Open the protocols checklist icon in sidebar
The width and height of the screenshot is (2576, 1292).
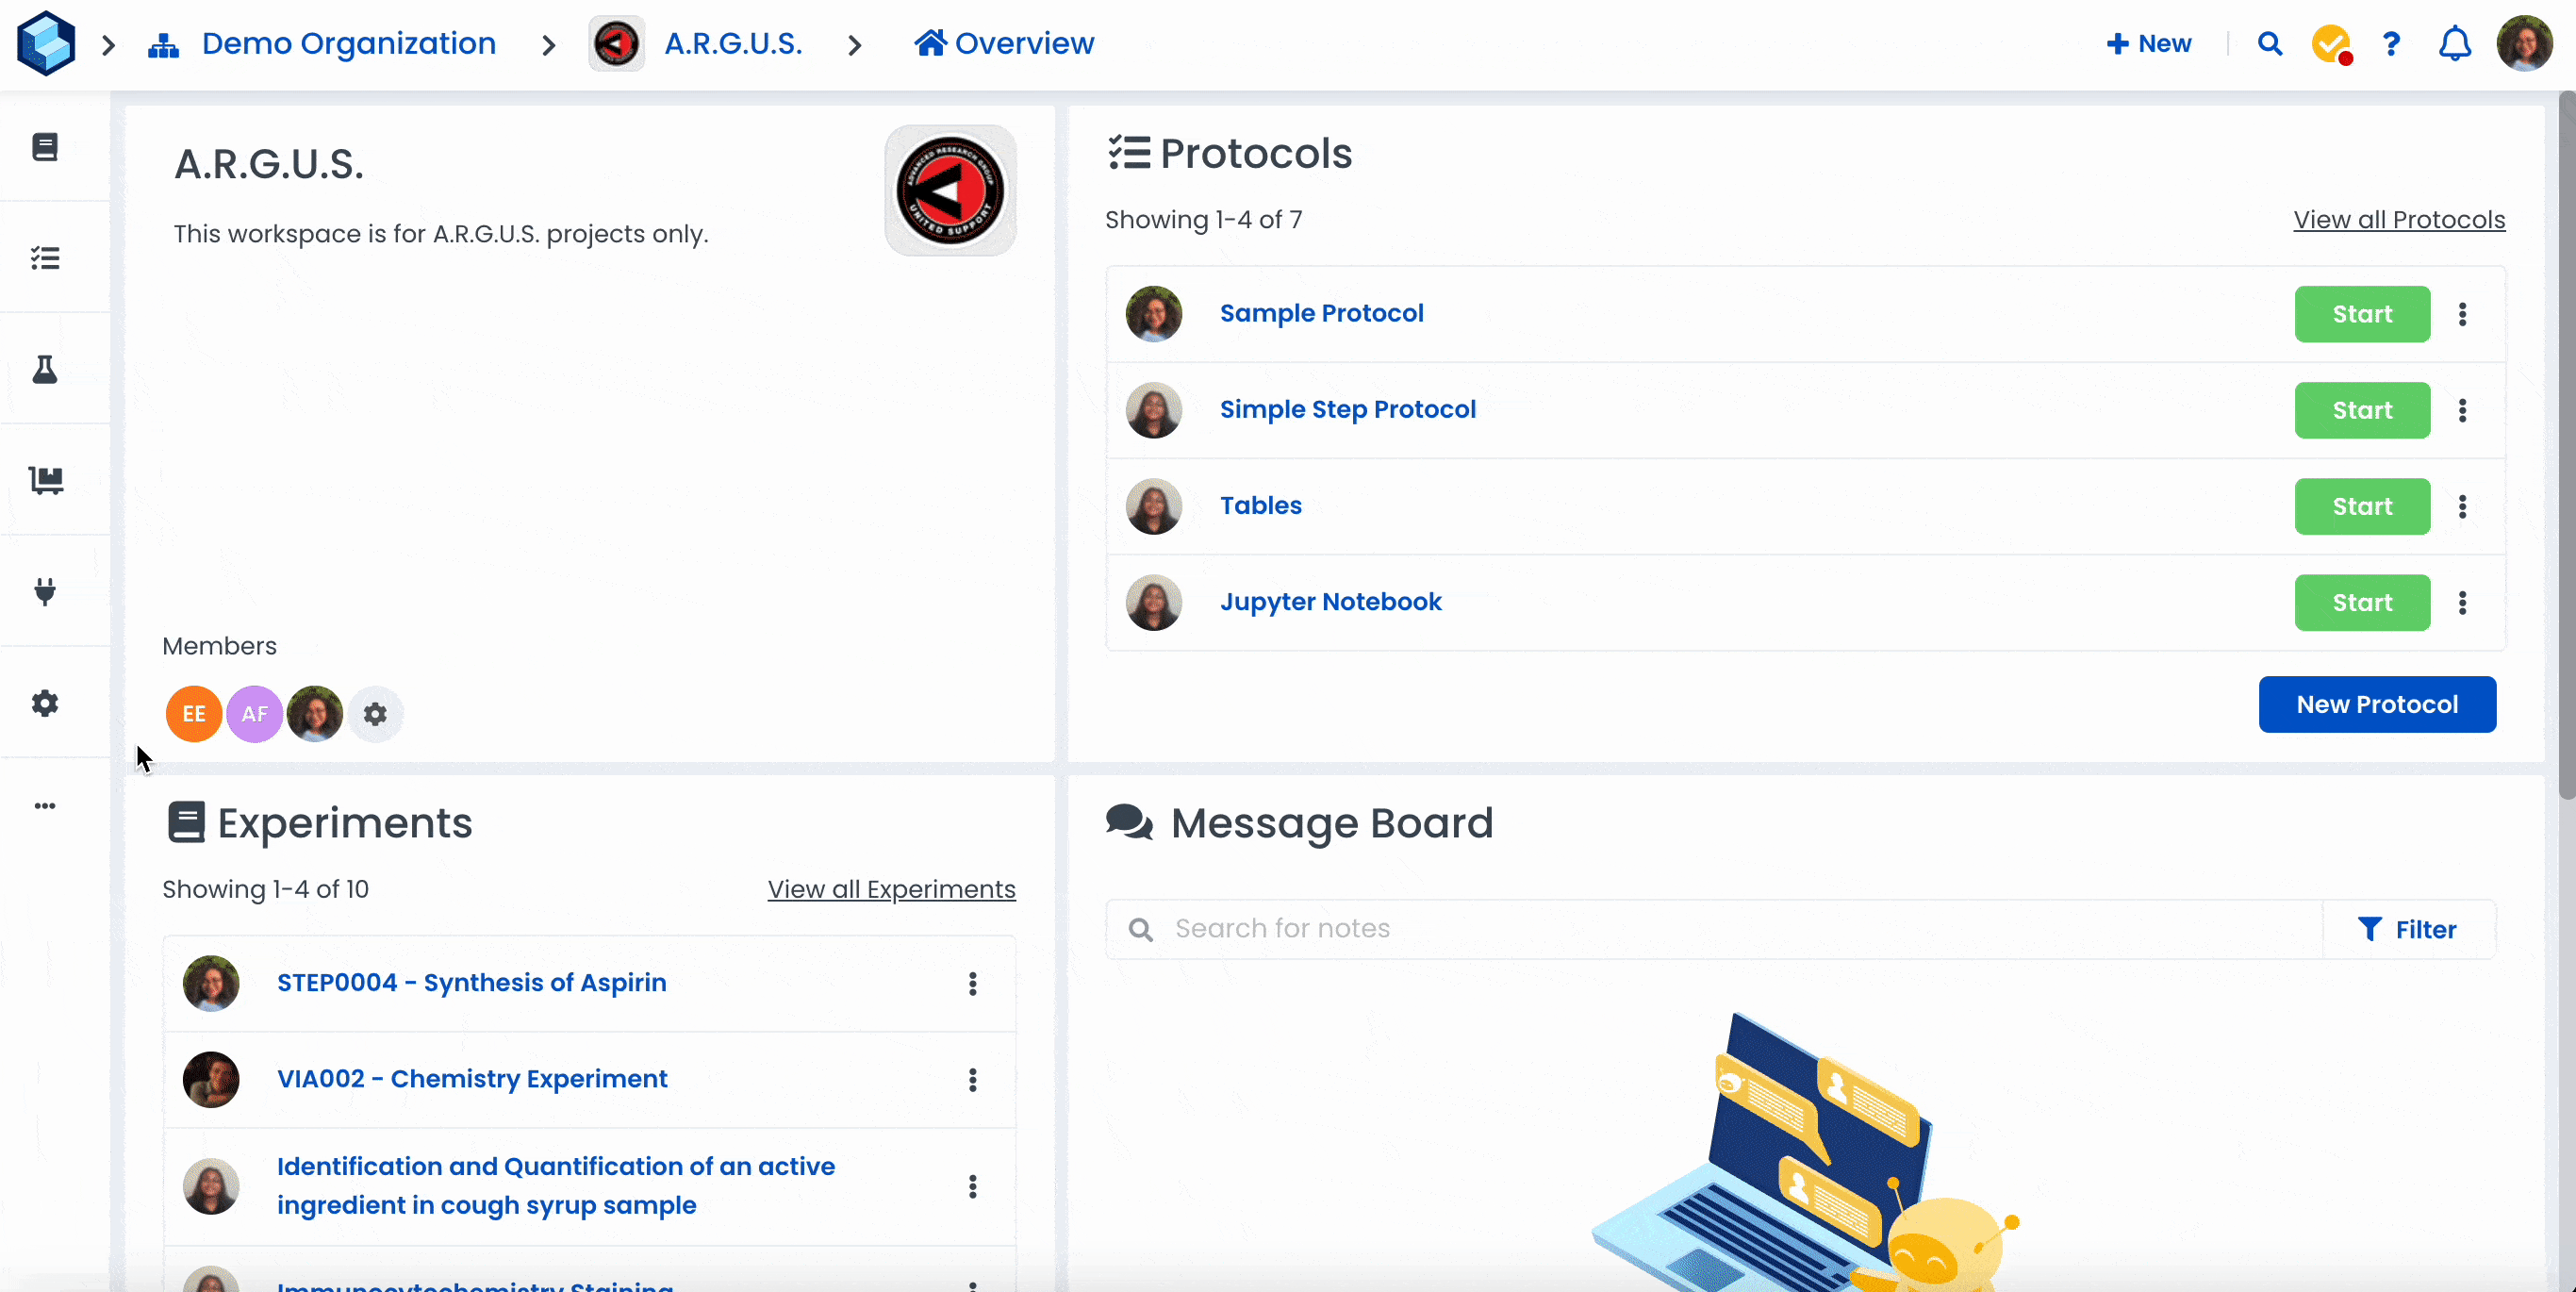click(x=45, y=258)
